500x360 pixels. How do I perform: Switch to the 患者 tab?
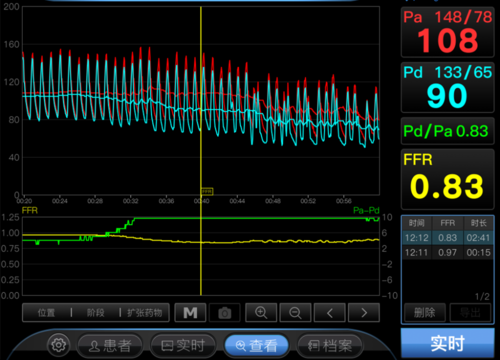pos(110,346)
